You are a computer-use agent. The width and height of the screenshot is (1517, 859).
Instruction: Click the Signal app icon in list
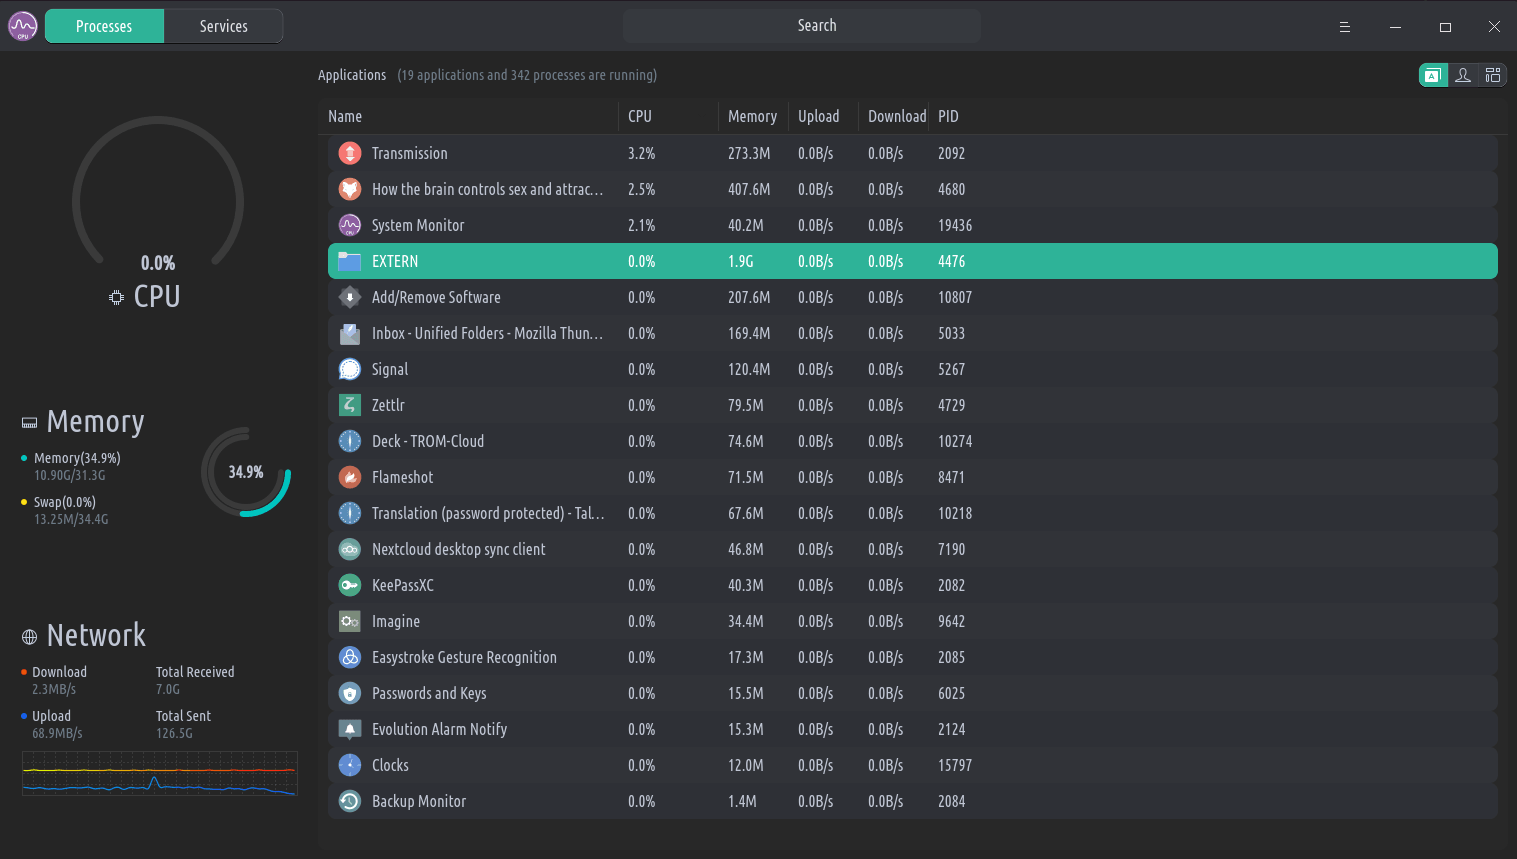tap(349, 369)
